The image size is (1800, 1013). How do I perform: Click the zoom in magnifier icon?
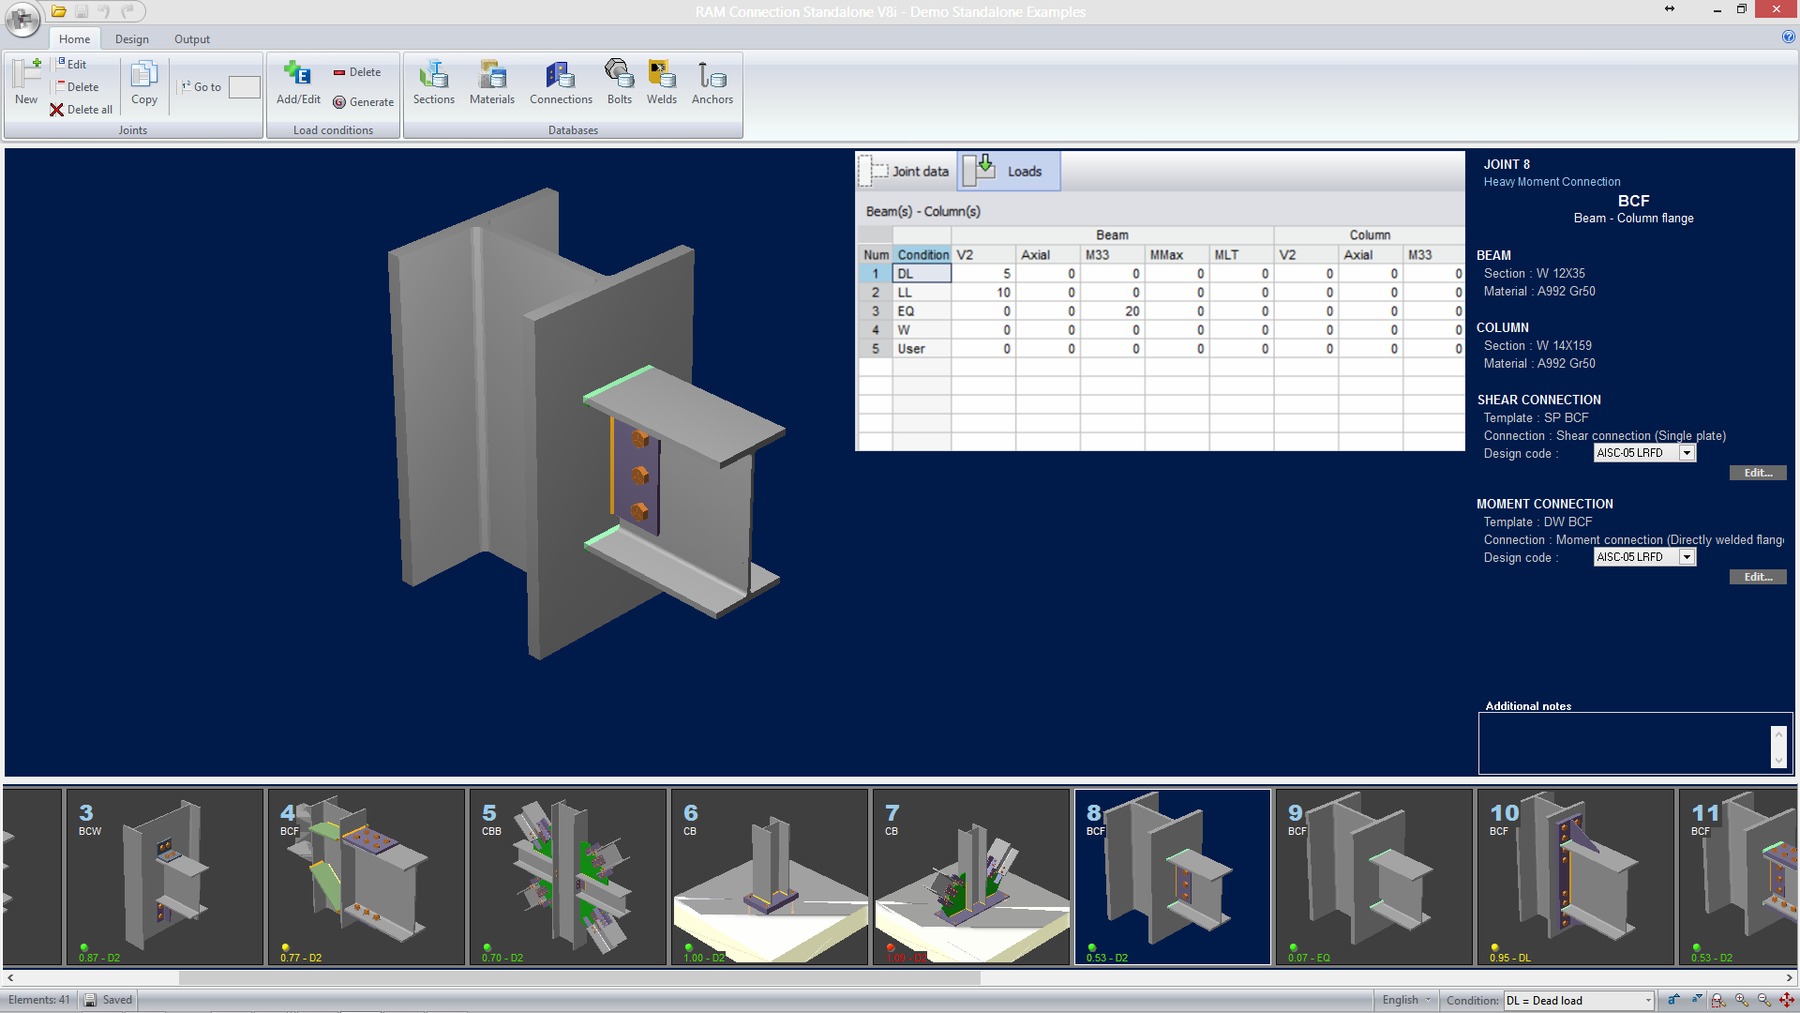[1742, 1000]
